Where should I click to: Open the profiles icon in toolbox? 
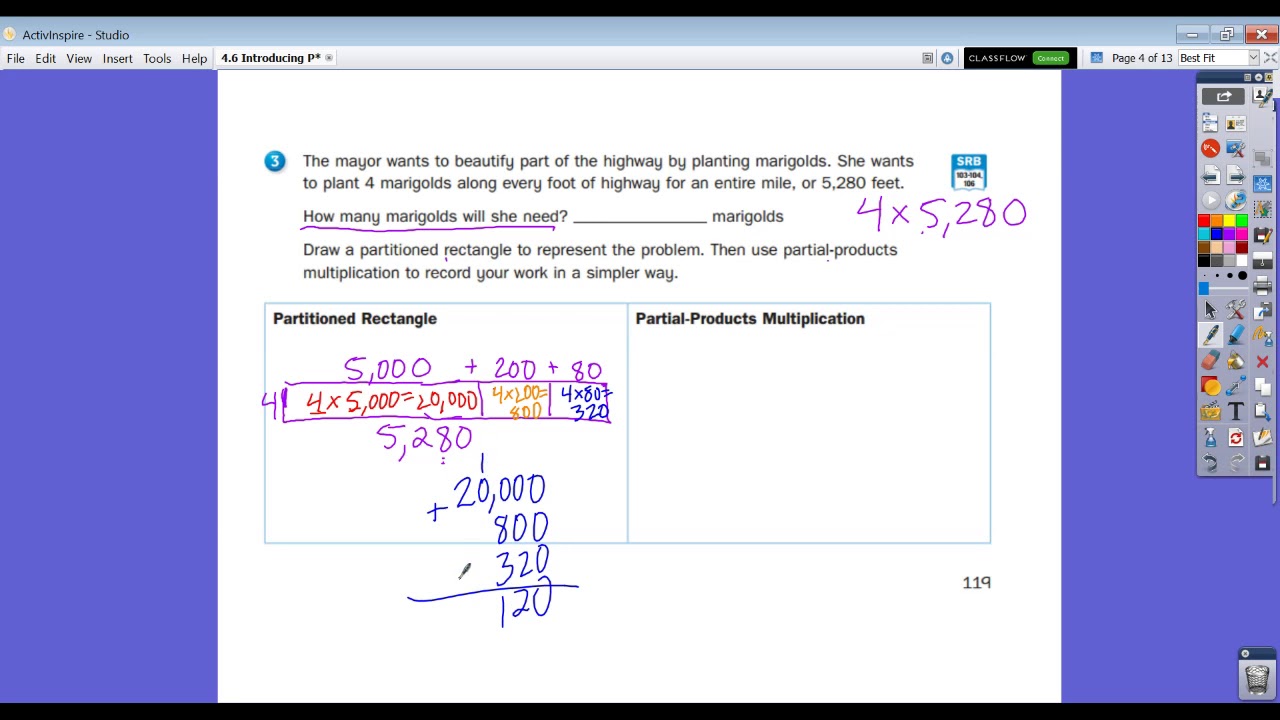coord(1236,124)
